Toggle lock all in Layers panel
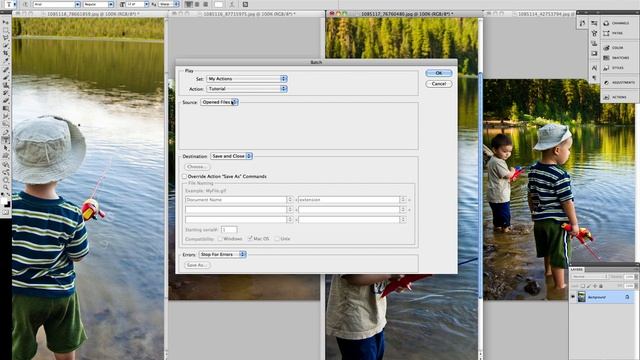The width and height of the screenshot is (640, 360). click(x=601, y=286)
